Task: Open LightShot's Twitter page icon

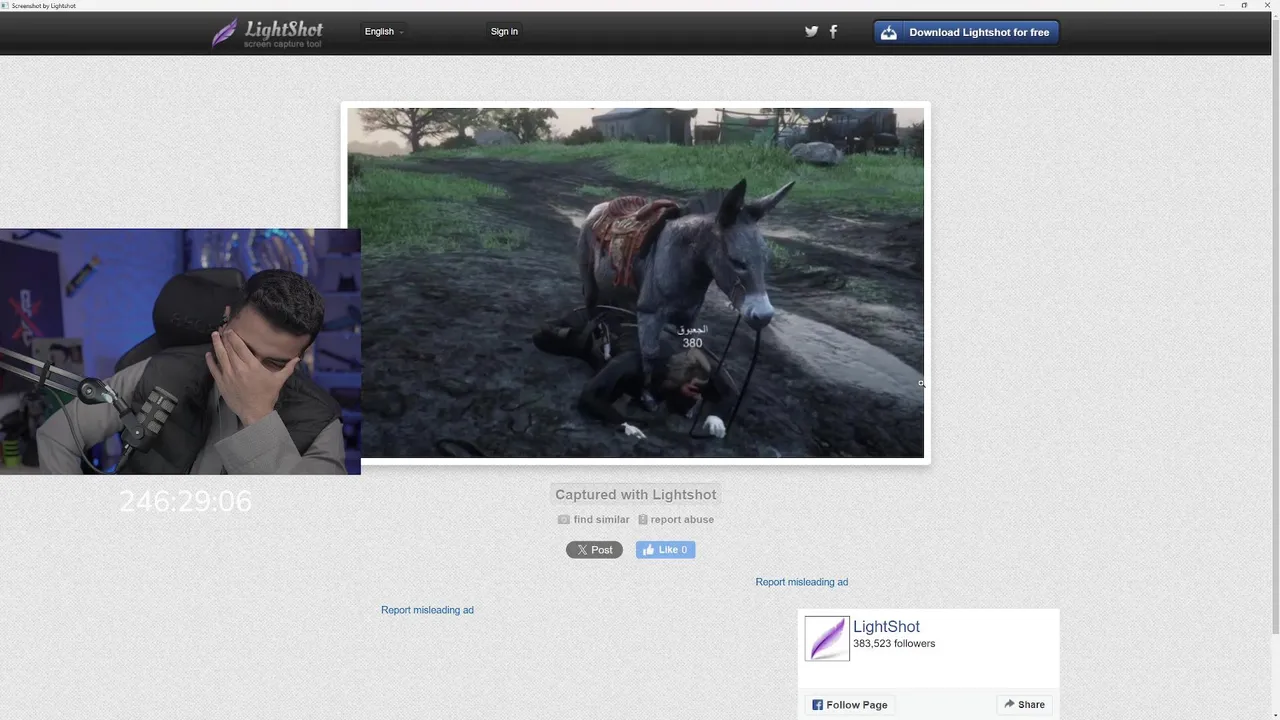Action: pyautogui.click(x=811, y=32)
